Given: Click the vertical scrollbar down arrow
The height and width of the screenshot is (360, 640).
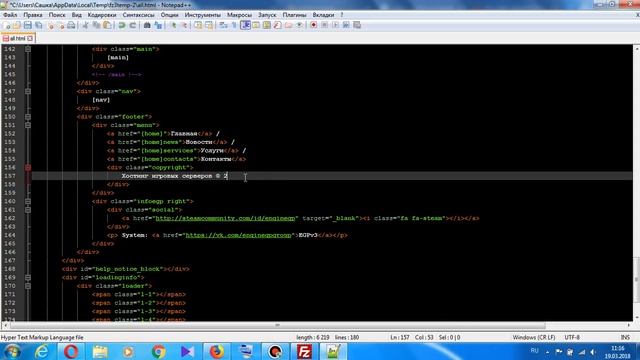Looking at the screenshot, I should point(636,317).
